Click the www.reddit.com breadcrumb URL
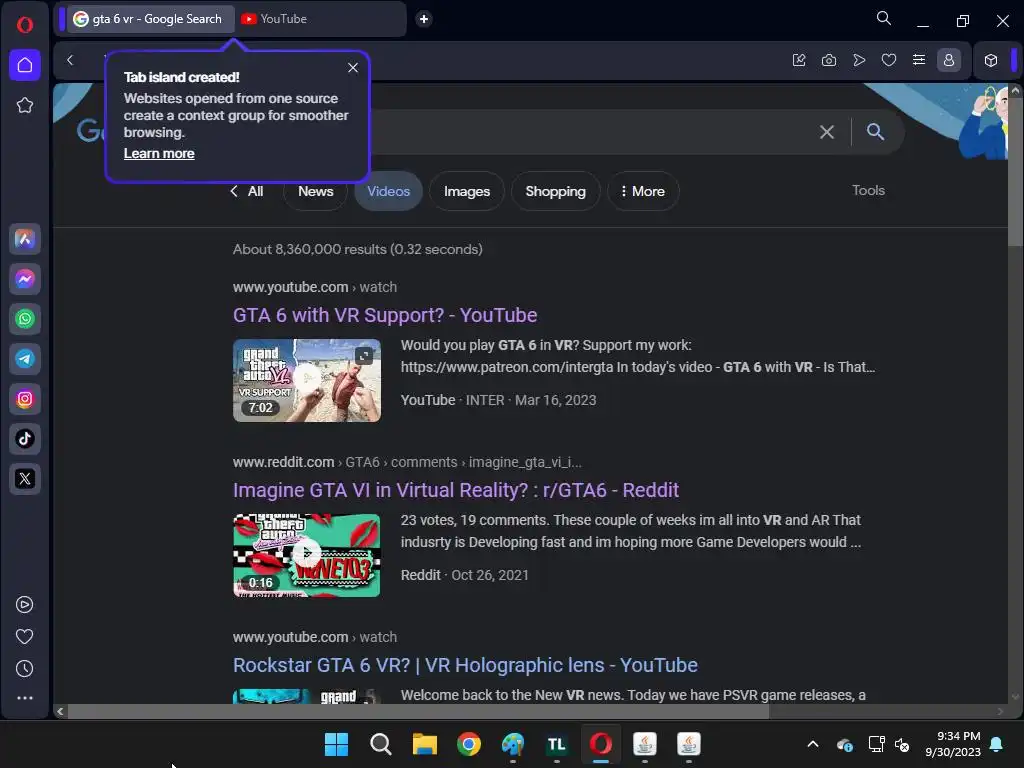 tap(283, 462)
